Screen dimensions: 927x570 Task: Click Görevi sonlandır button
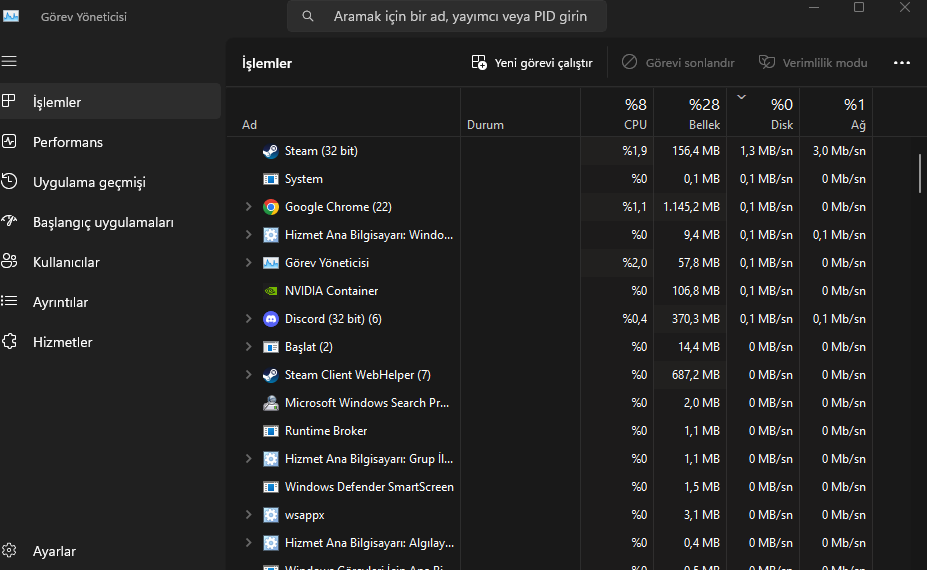(x=678, y=63)
